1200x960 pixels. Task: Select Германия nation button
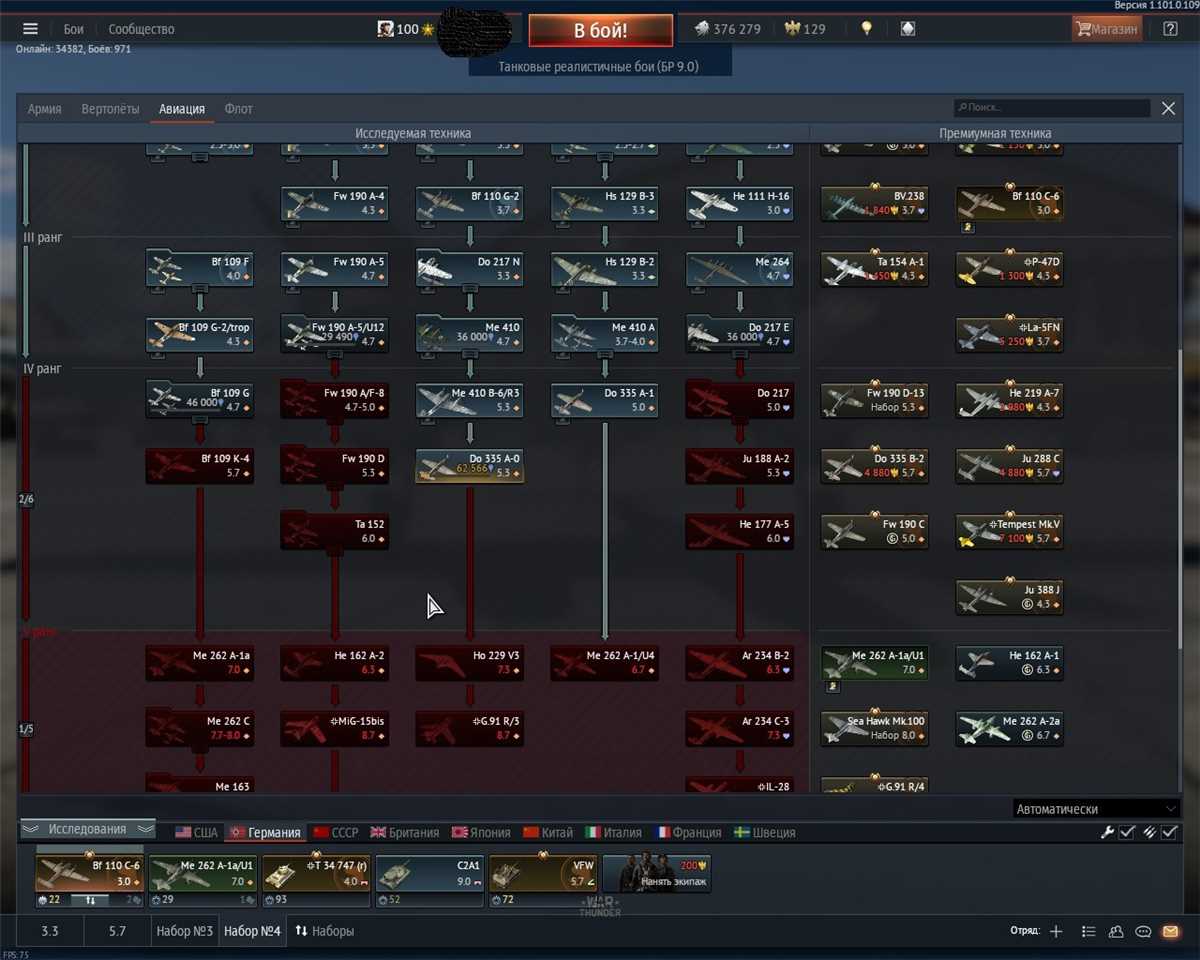pos(265,832)
